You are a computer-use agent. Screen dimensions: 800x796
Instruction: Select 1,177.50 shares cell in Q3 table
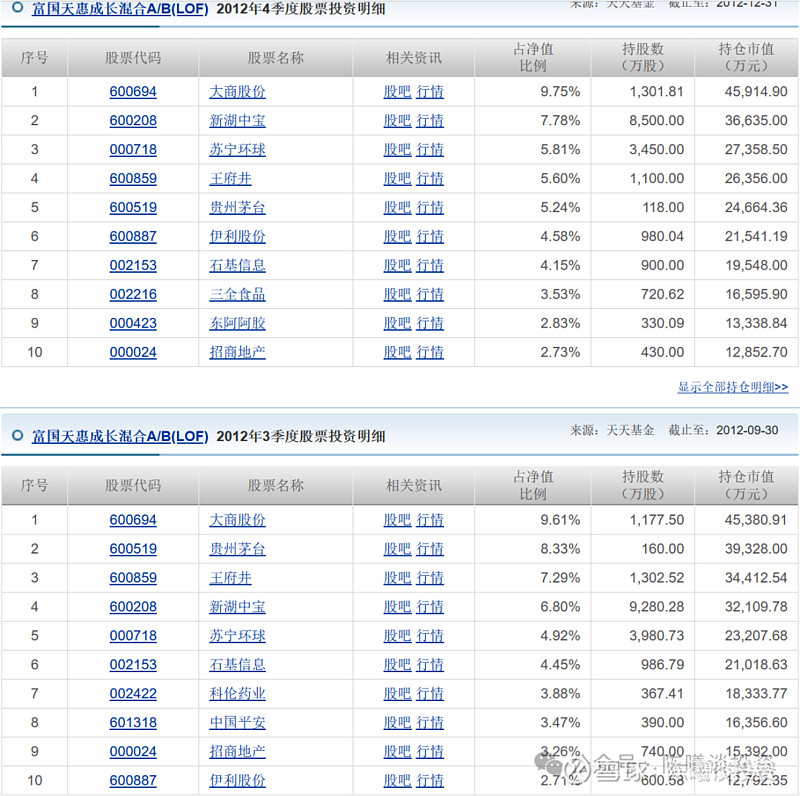pos(656,520)
